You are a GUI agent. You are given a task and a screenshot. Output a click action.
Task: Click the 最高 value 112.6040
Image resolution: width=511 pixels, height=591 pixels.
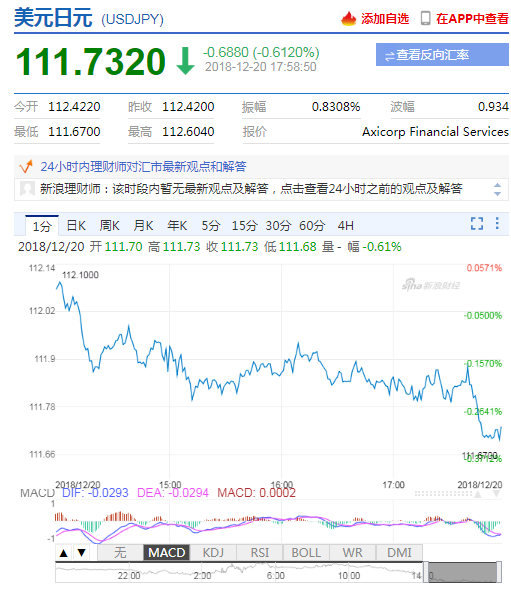pyautogui.click(x=188, y=132)
